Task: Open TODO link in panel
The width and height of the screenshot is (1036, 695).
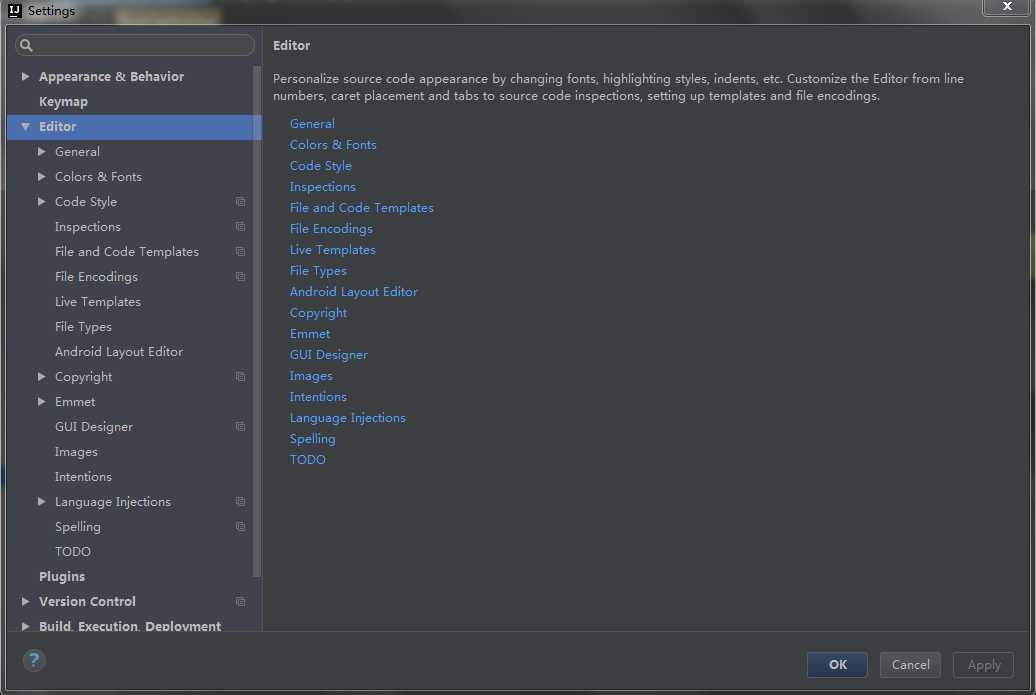Action: [x=307, y=460]
